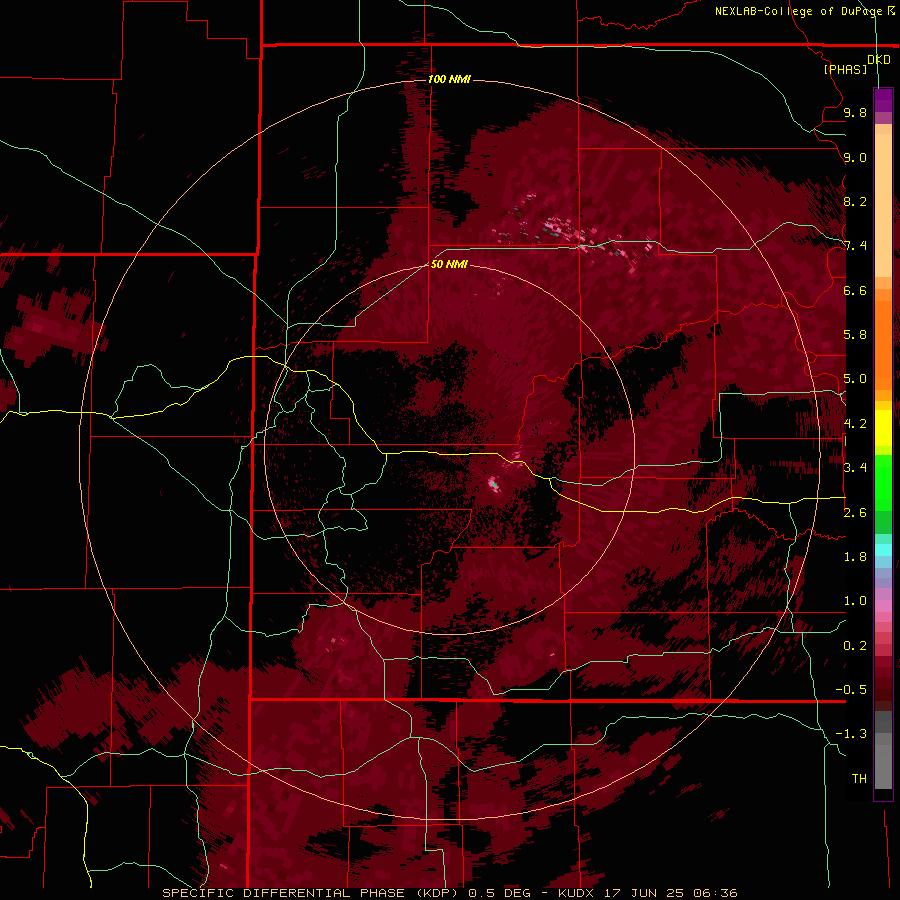This screenshot has width=900, height=900.
Task: Click the TH label on the legend
Action: click(859, 779)
